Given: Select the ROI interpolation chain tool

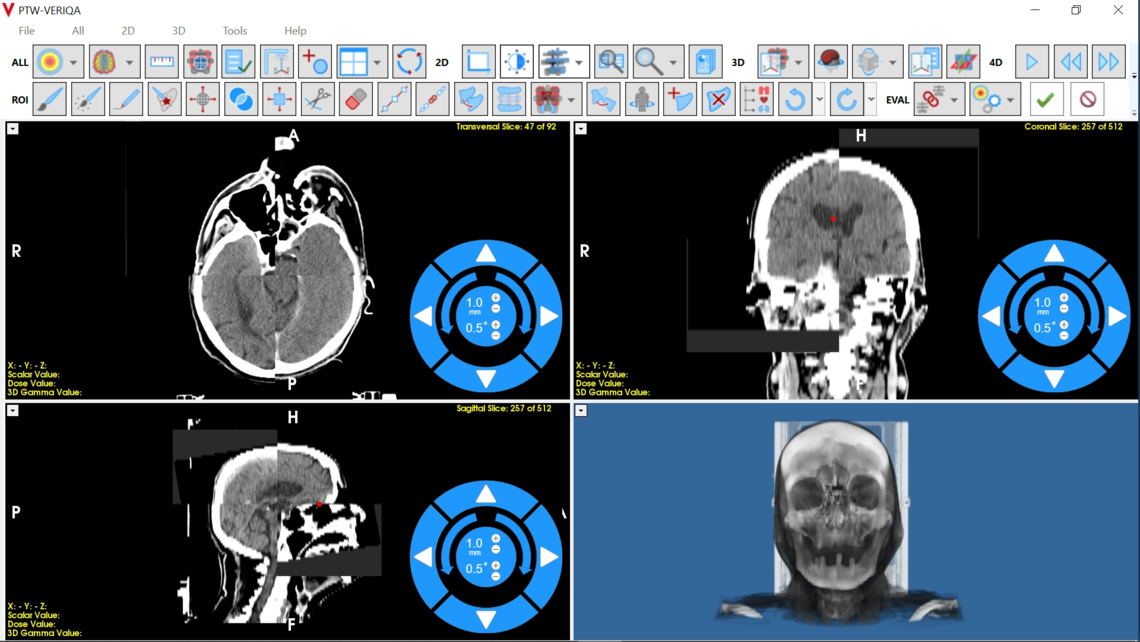Looking at the screenshot, I should coord(434,99).
